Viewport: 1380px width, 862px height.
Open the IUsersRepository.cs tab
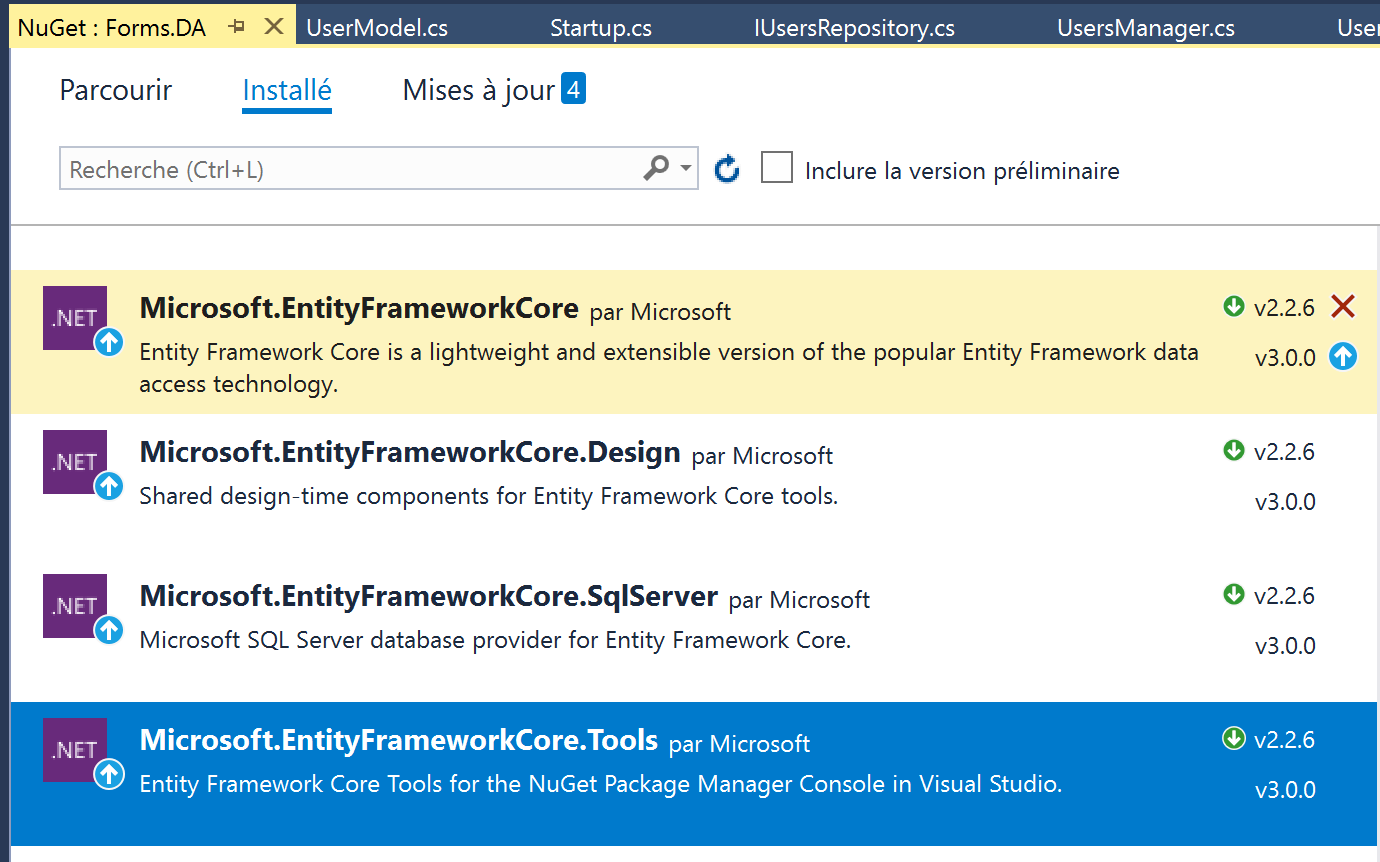[x=855, y=28]
